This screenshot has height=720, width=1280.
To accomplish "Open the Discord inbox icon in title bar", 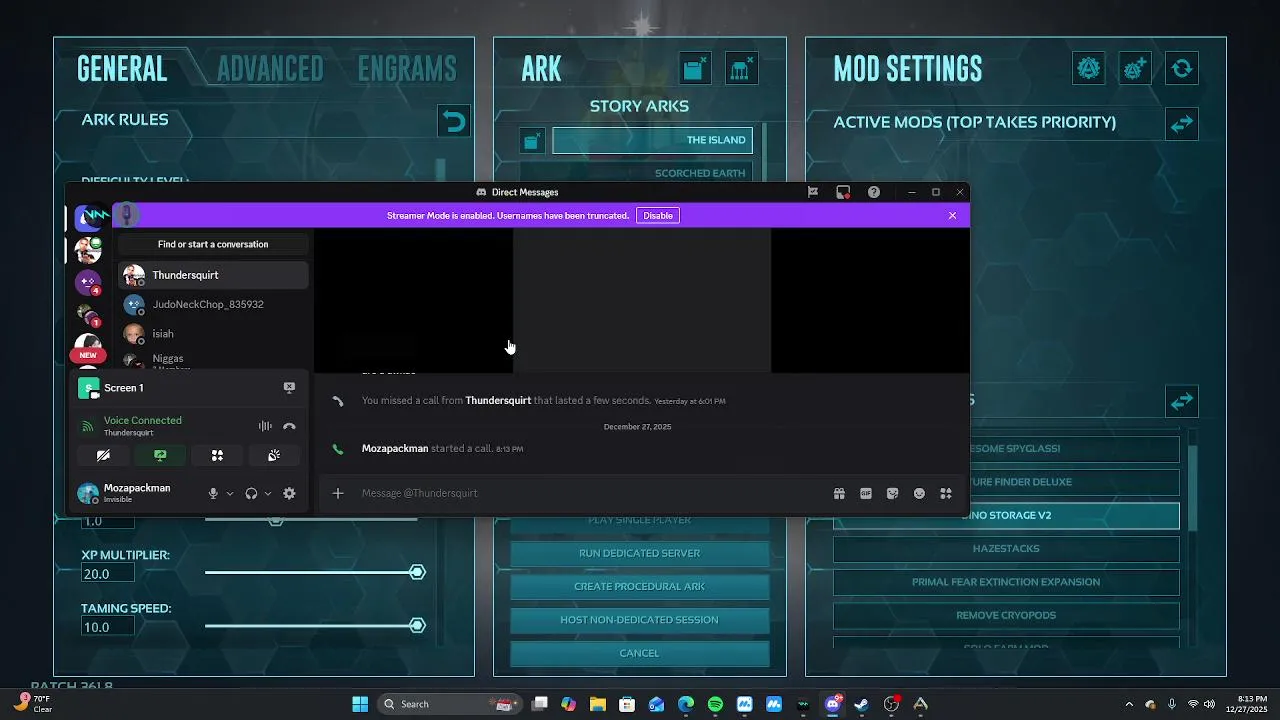I will [x=843, y=192].
